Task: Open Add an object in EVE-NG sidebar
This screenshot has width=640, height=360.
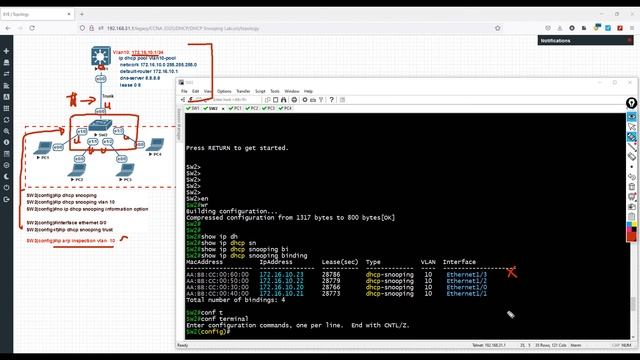Action: (x=6, y=51)
